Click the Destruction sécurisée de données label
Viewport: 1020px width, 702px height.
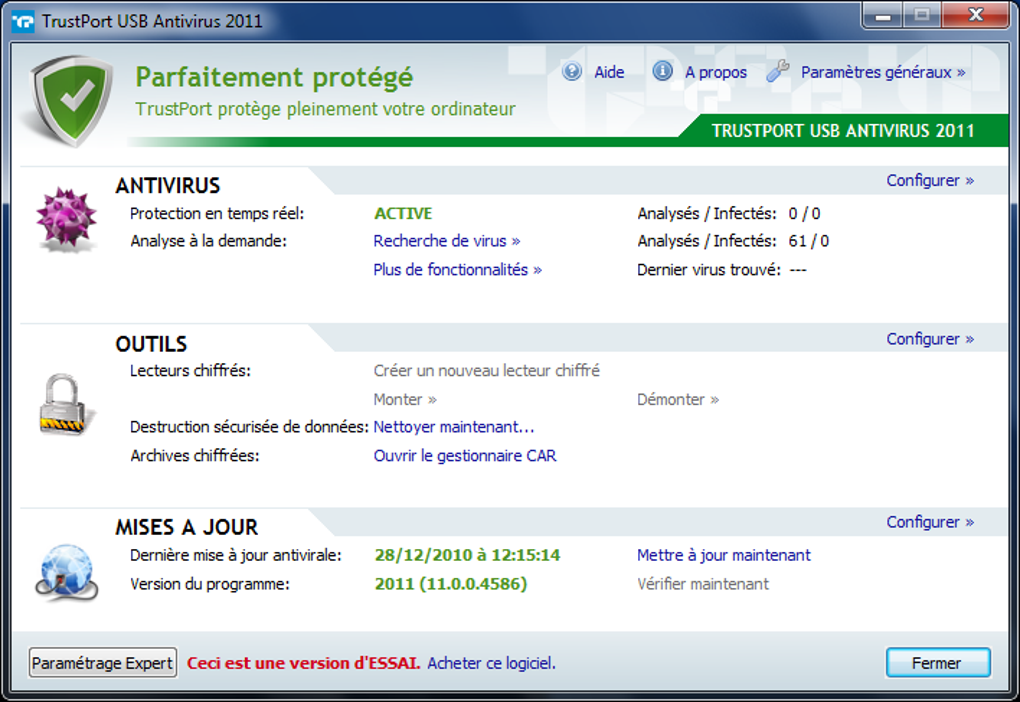[x=249, y=427]
